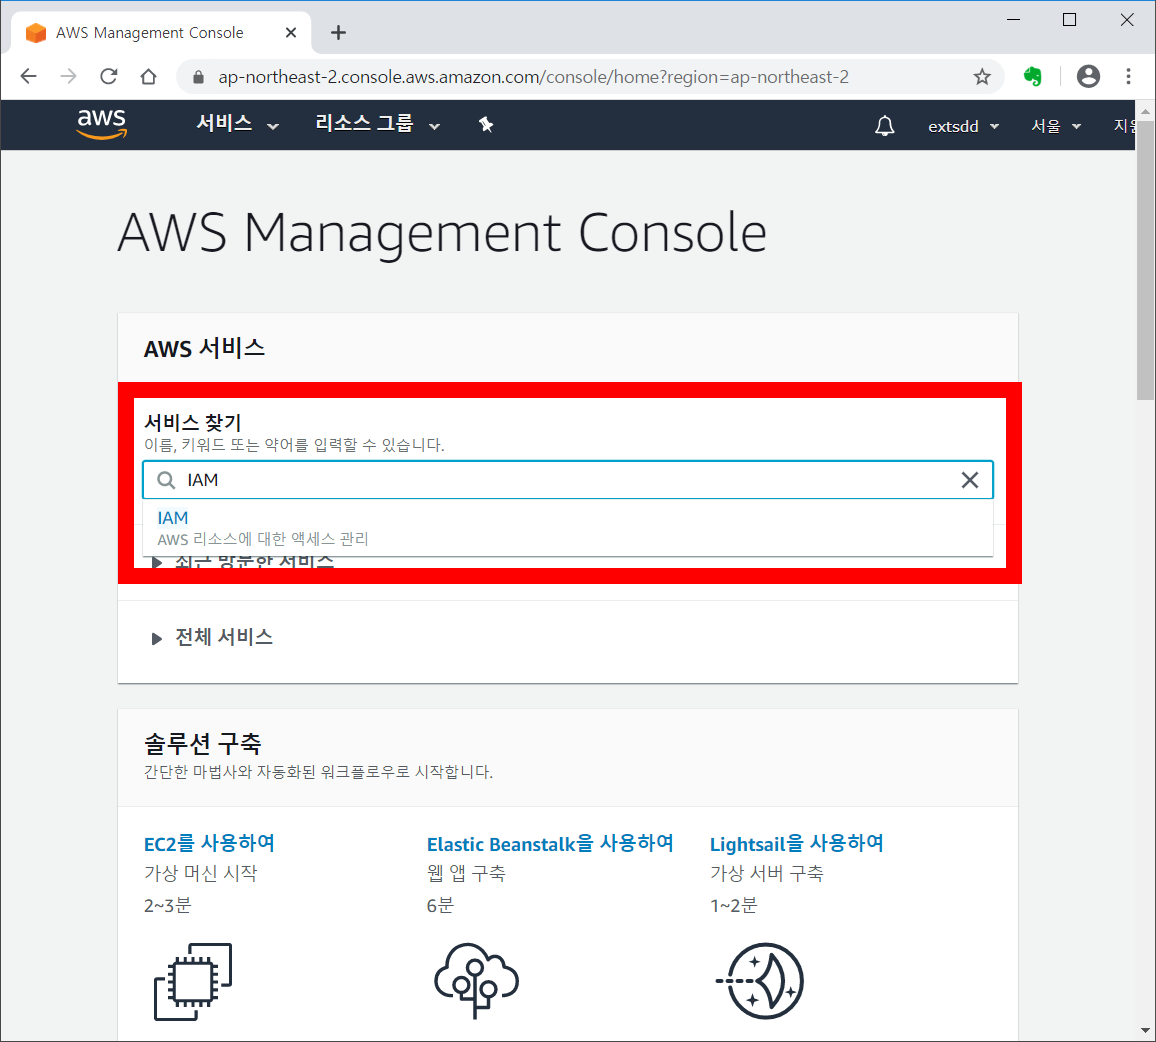
Task: Click the scrollbar down arrow
Action: [1145, 1031]
